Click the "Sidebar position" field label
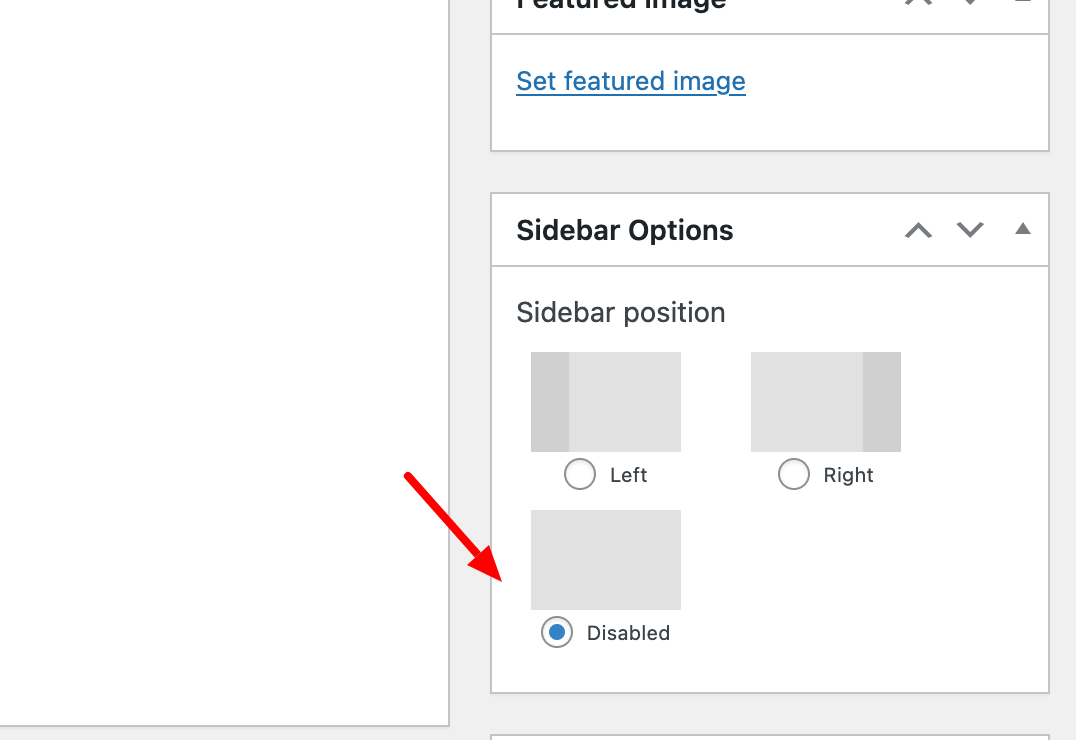The width and height of the screenshot is (1076, 740). point(621,313)
